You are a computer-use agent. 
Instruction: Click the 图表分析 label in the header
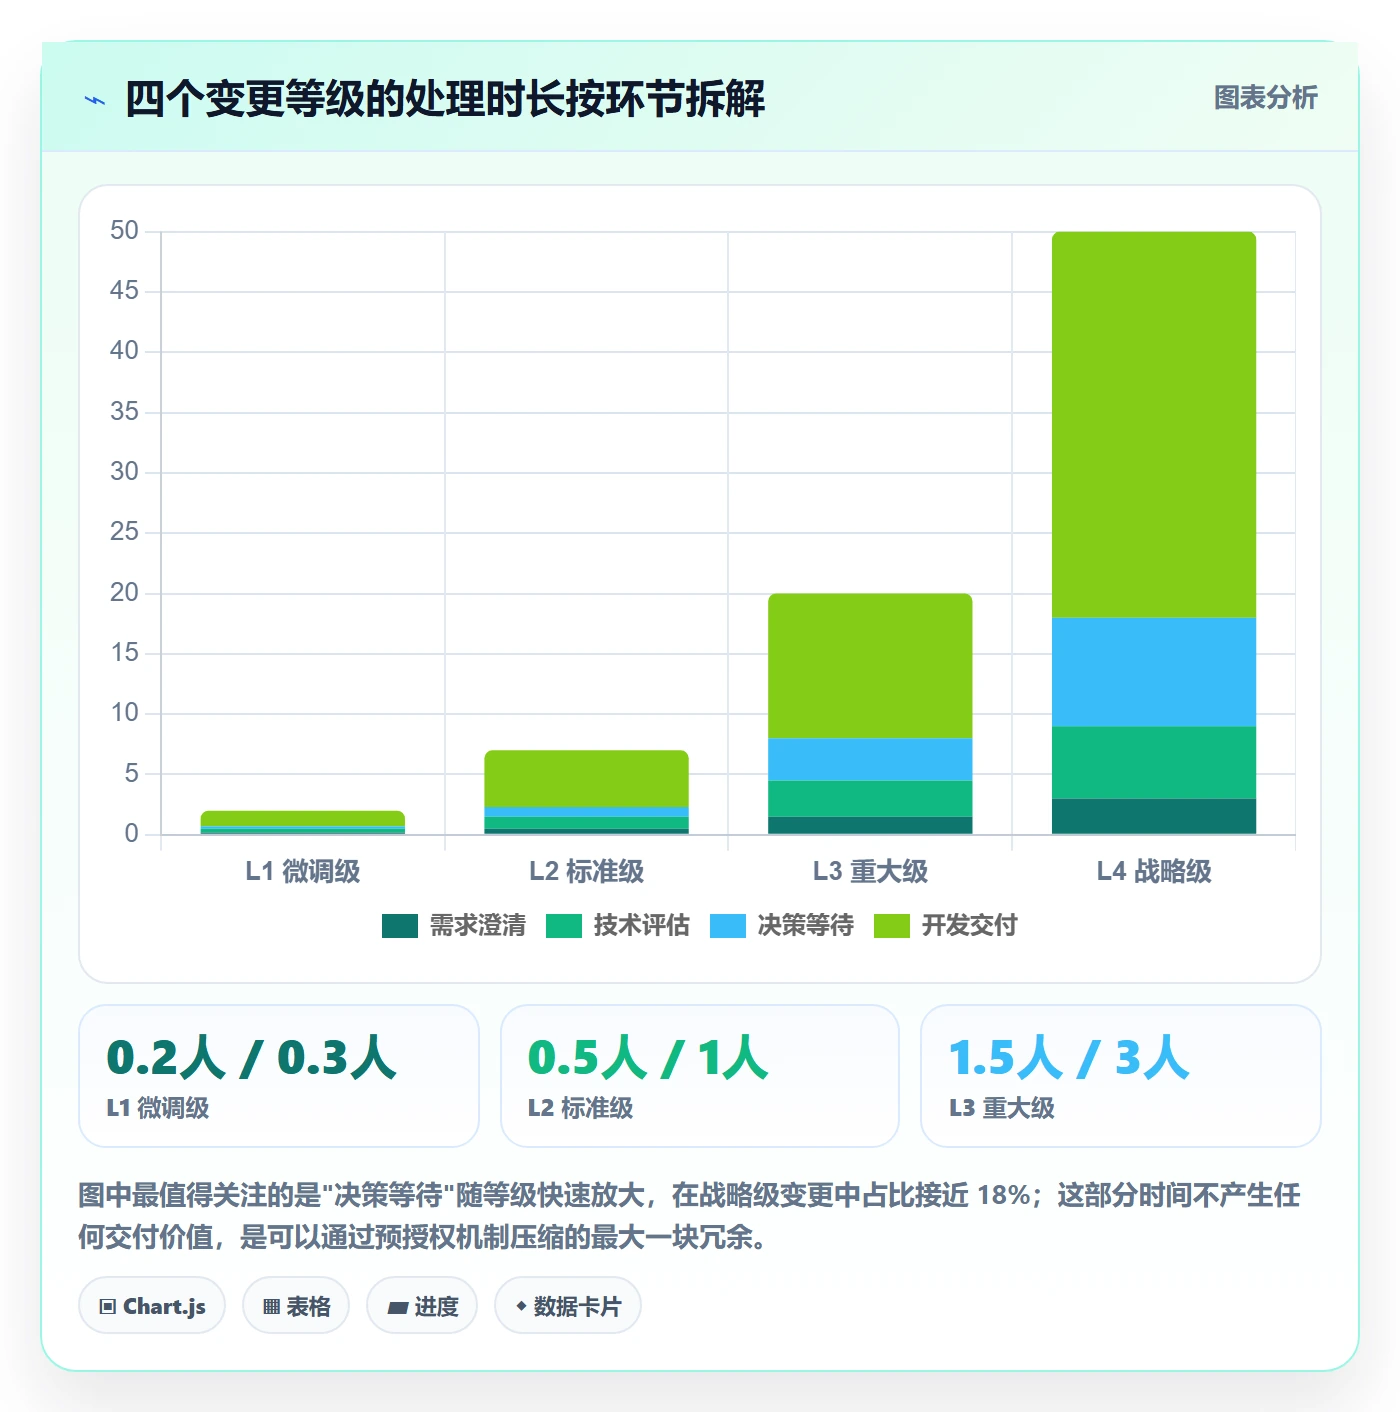(1265, 98)
